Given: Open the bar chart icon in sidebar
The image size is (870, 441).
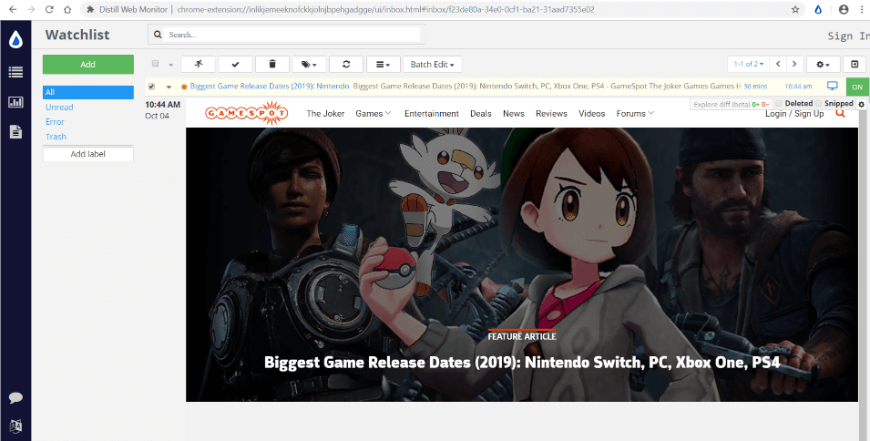Looking at the screenshot, I should 15,102.
